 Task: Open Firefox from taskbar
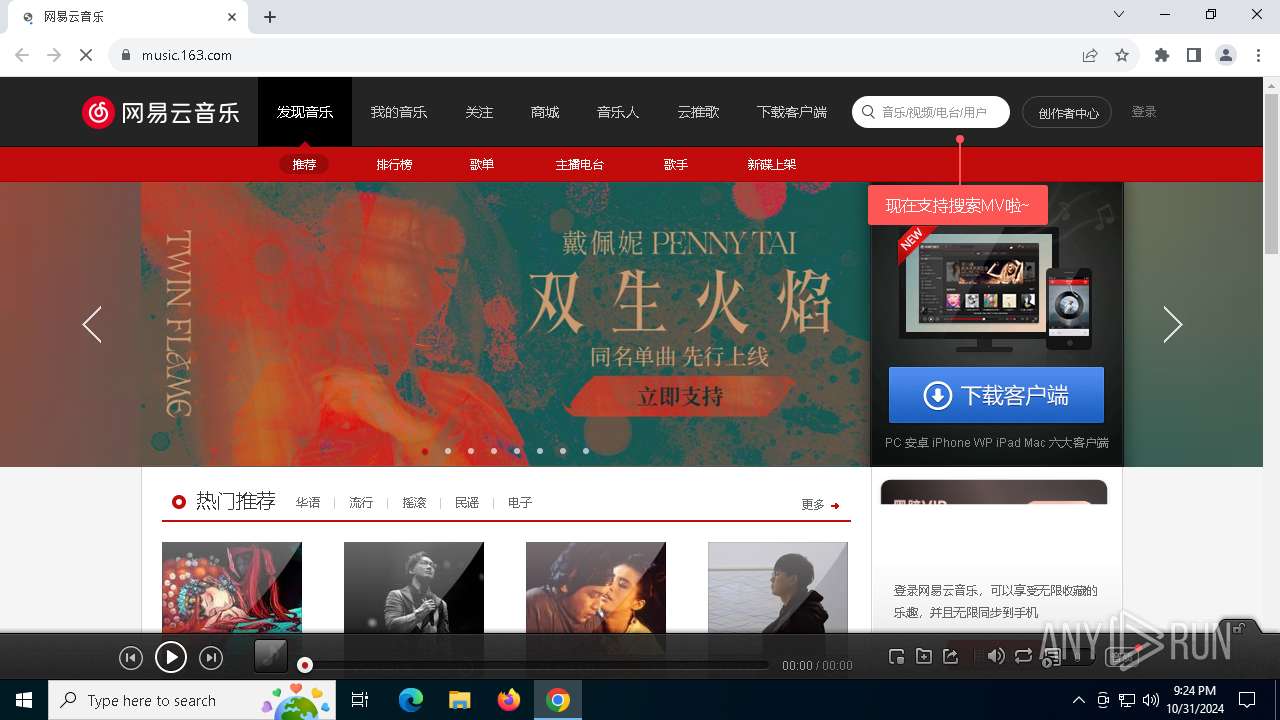(509, 700)
